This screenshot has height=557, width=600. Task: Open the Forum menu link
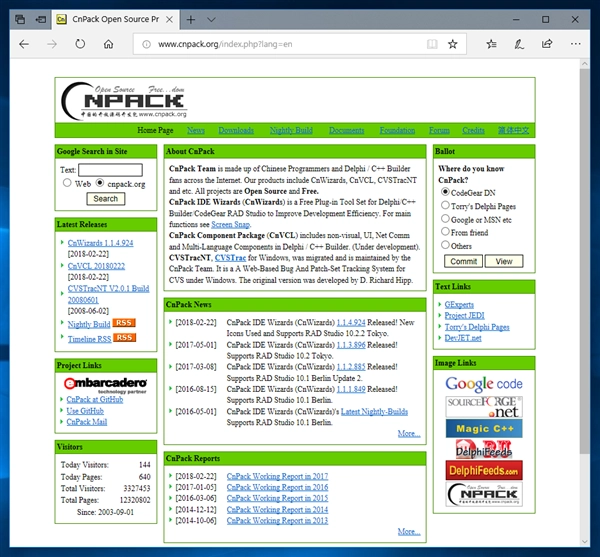click(439, 130)
